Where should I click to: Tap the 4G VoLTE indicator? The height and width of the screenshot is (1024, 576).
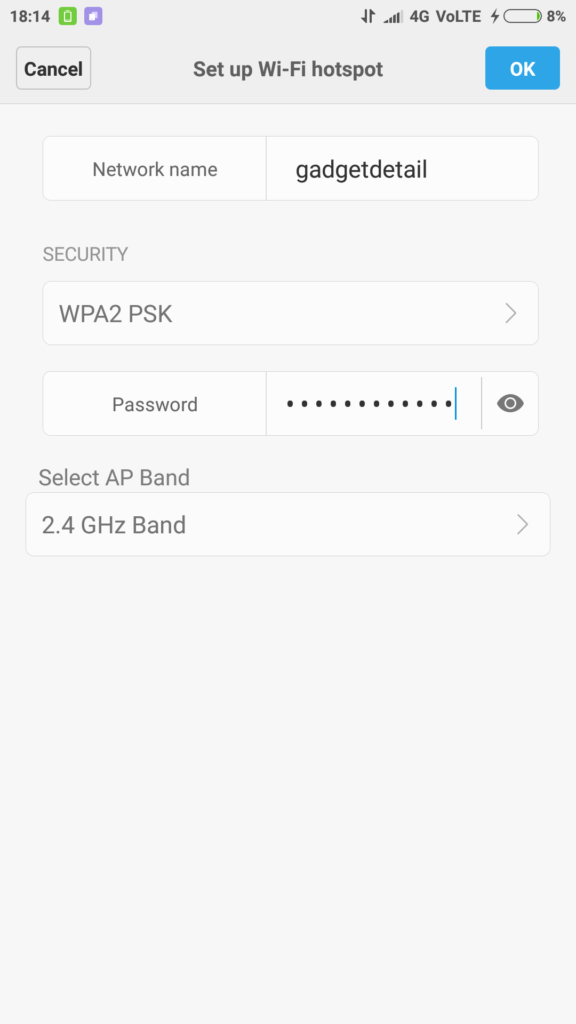click(x=445, y=16)
